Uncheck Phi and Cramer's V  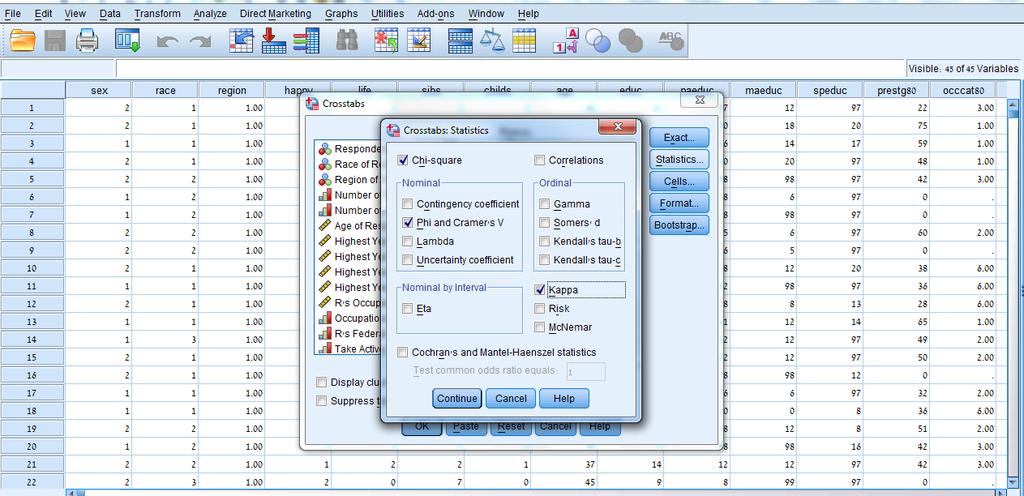click(408, 222)
